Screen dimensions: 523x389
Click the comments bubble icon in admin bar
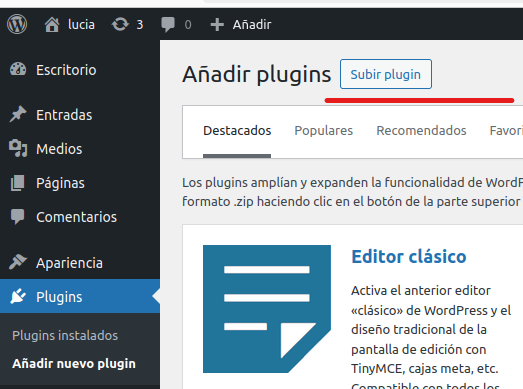tap(168, 25)
